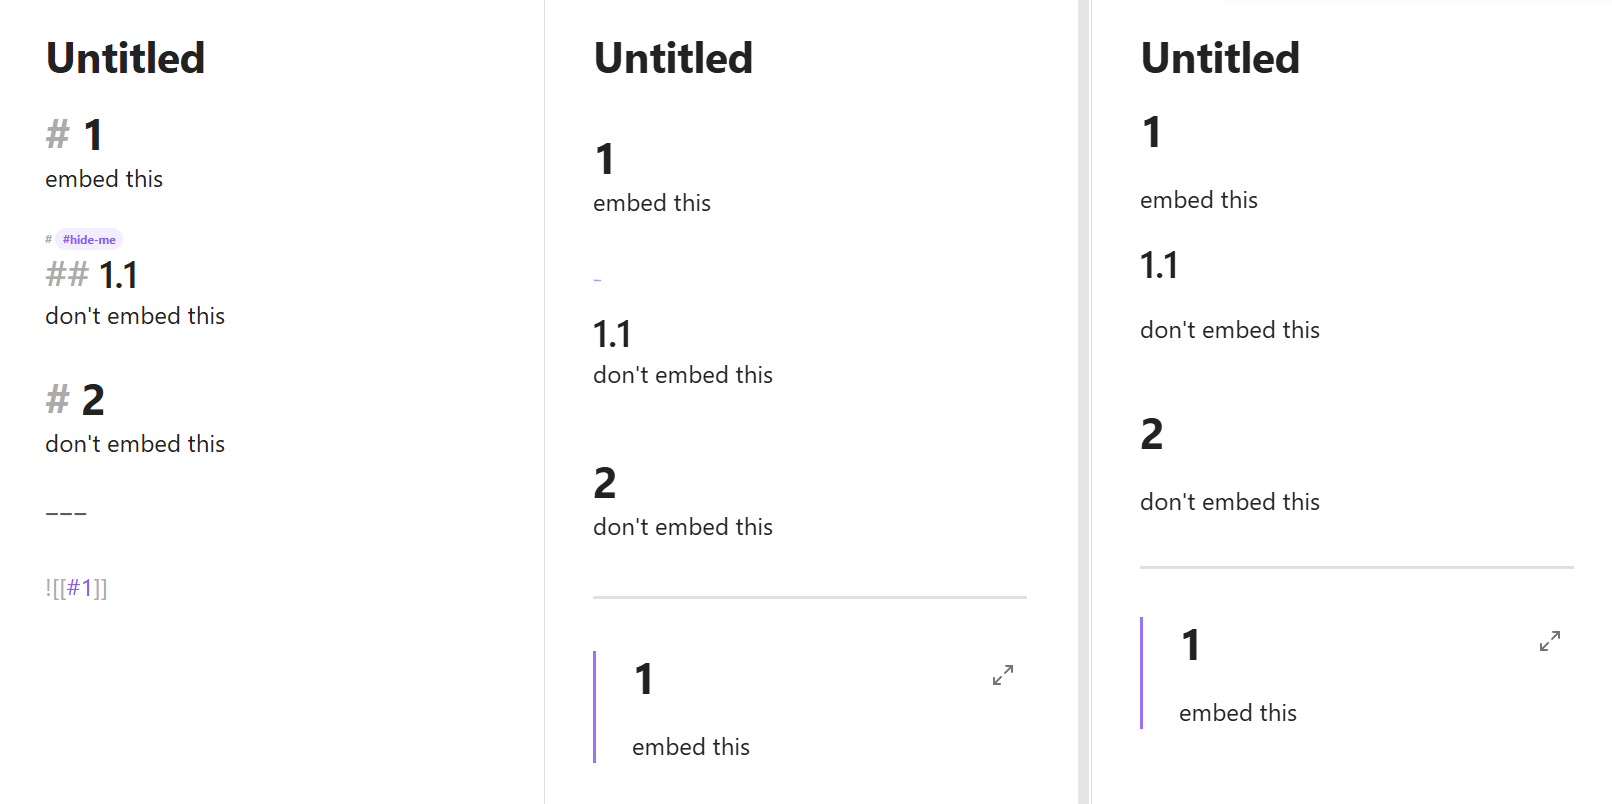The image size is (1612, 804).
Task: Click the small purple hidden-tag mark in middle pane
Action: coord(597,280)
